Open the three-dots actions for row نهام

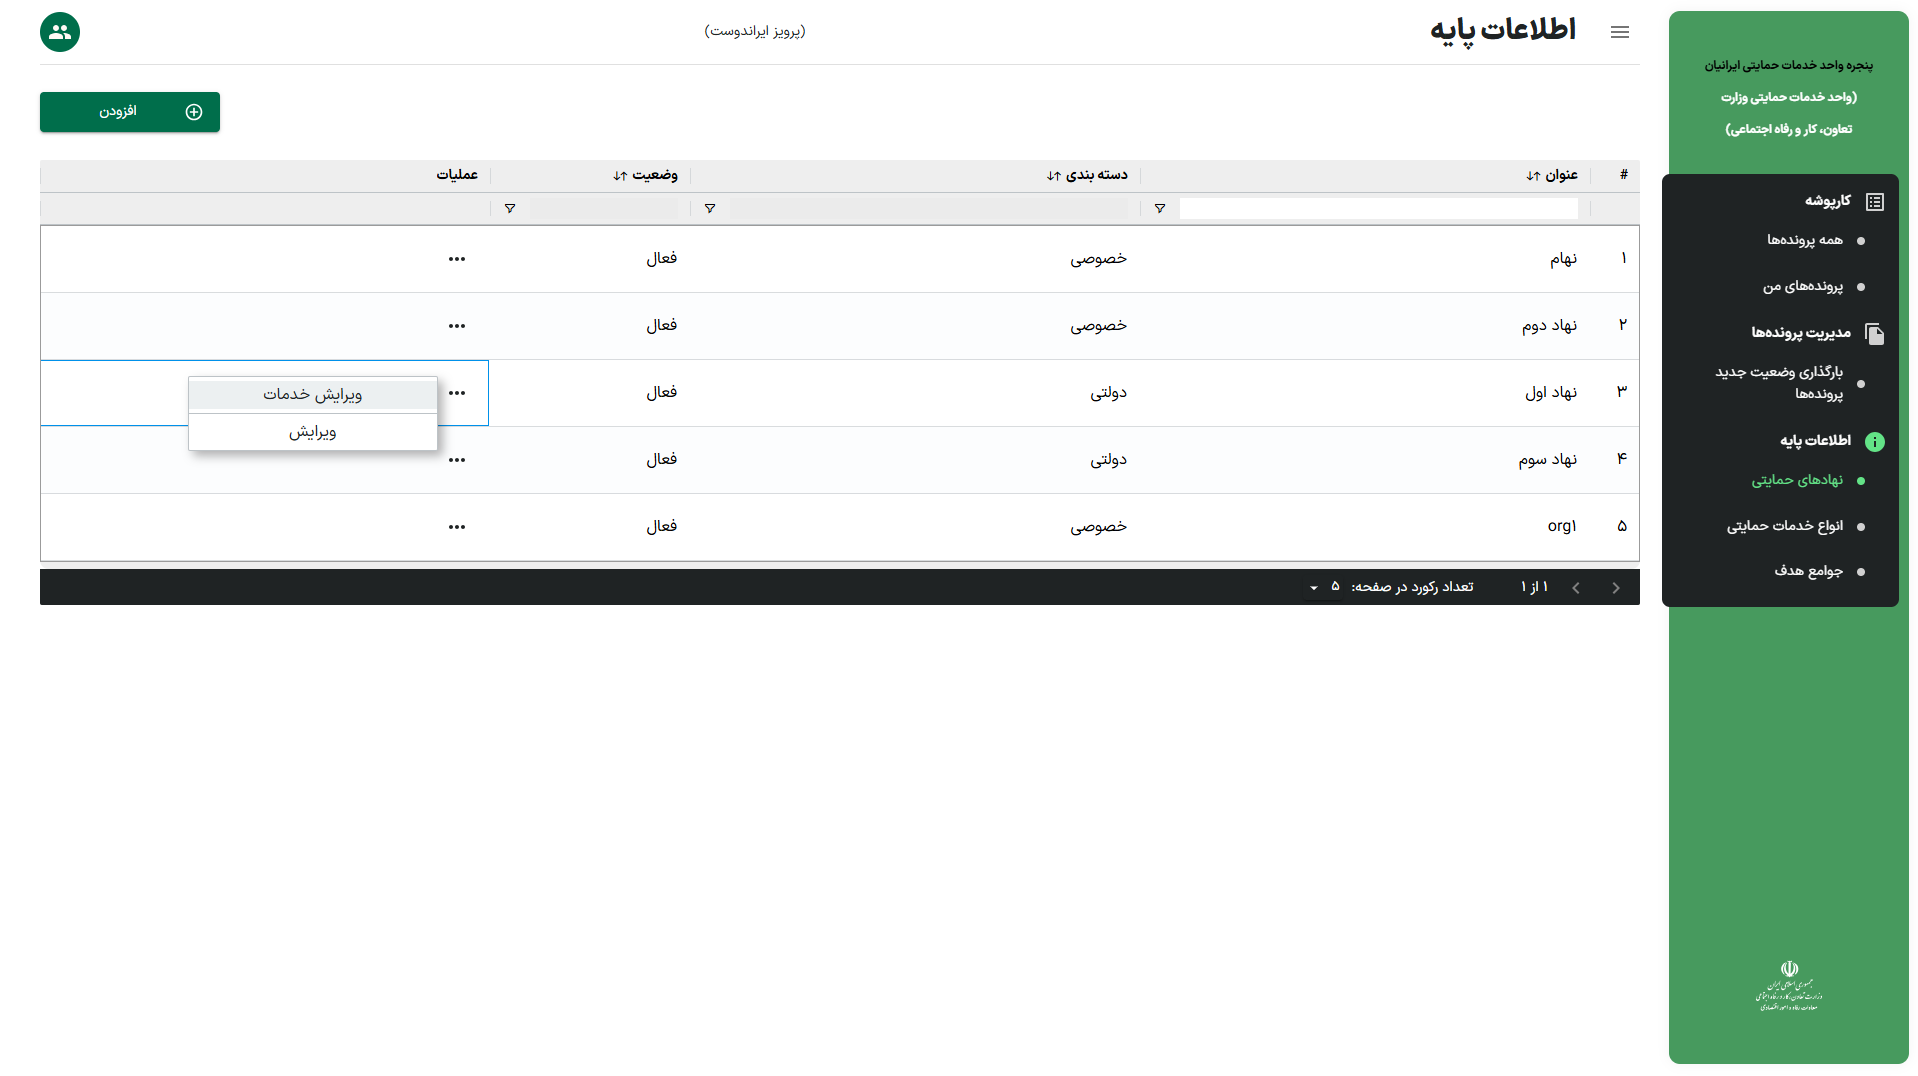click(457, 259)
